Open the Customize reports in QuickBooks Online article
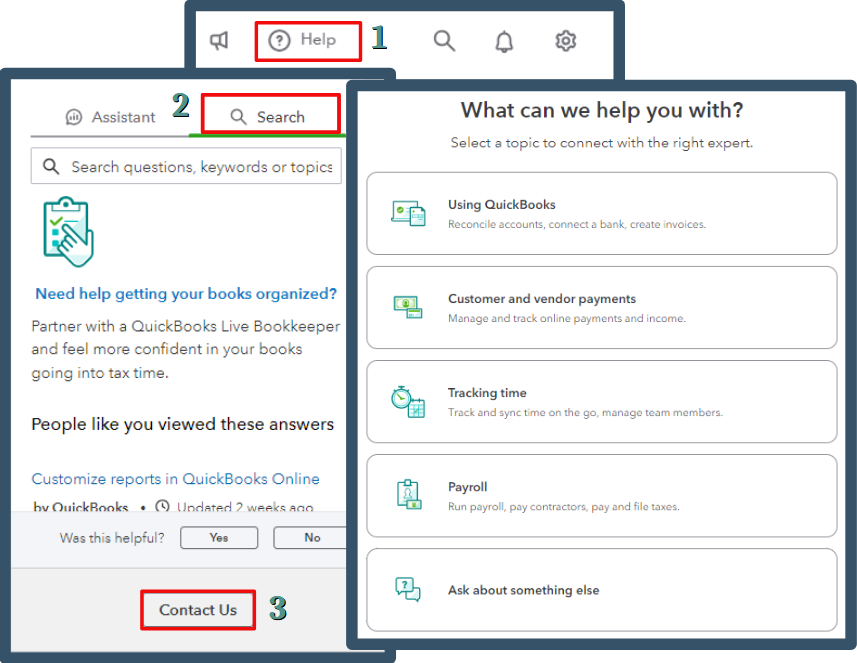Screen dimensions: 857x663 click(175, 479)
